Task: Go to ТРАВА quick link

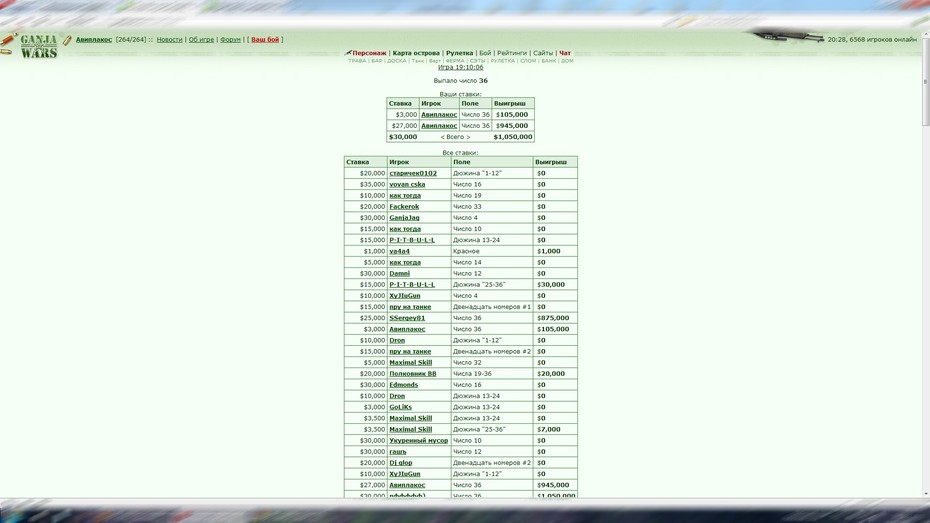Action: pos(357,61)
